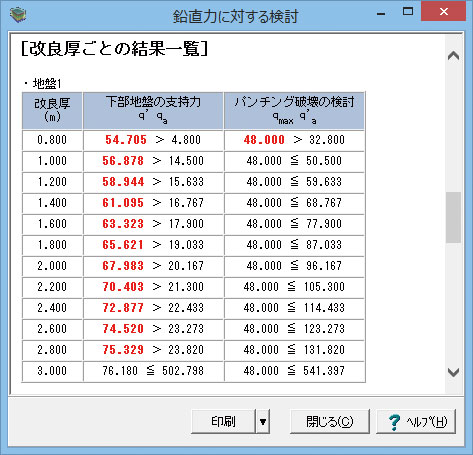Click the 印刷 print button
Image resolution: width=473 pixels, height=455 pixels.
223,422
